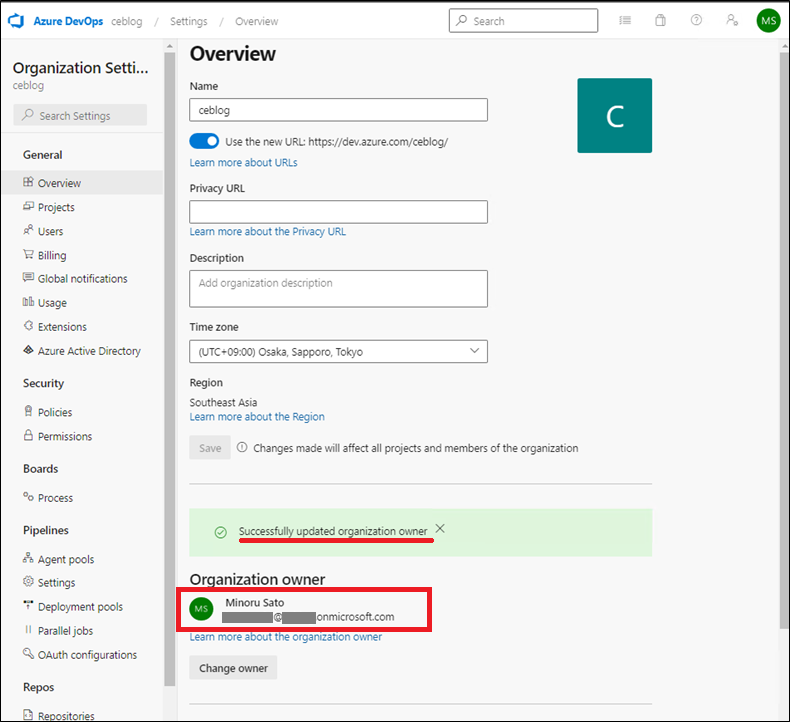The image size is (790, 722).
Task: Click the ceblog breadcrumb link
Action: [126, 22]
